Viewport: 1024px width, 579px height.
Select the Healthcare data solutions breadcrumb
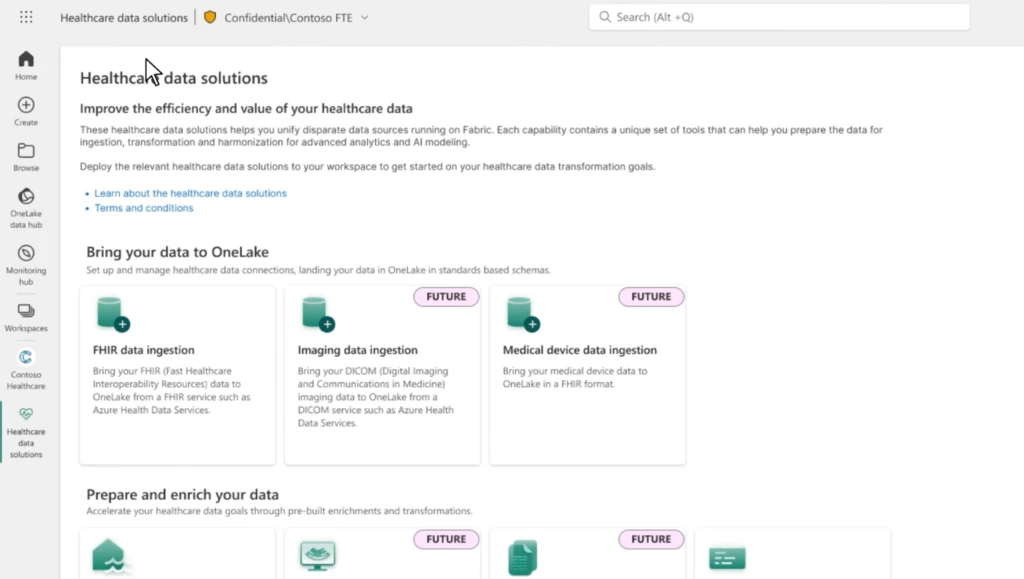point(123,16)
